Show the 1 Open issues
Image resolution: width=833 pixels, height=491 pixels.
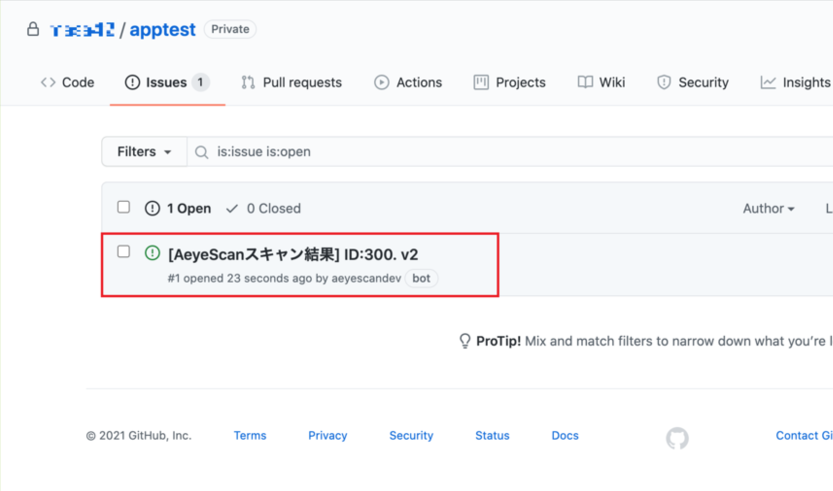click(x=178, y=208)
